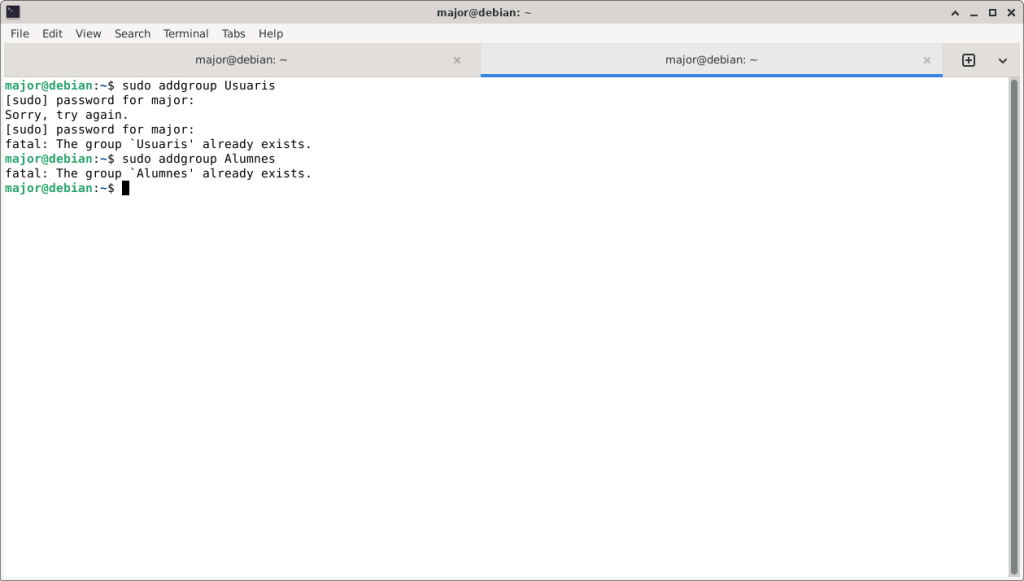Click the terminal icon in the title bar
The width and height of the screenshot is (1024, 581).
(13, 12)
